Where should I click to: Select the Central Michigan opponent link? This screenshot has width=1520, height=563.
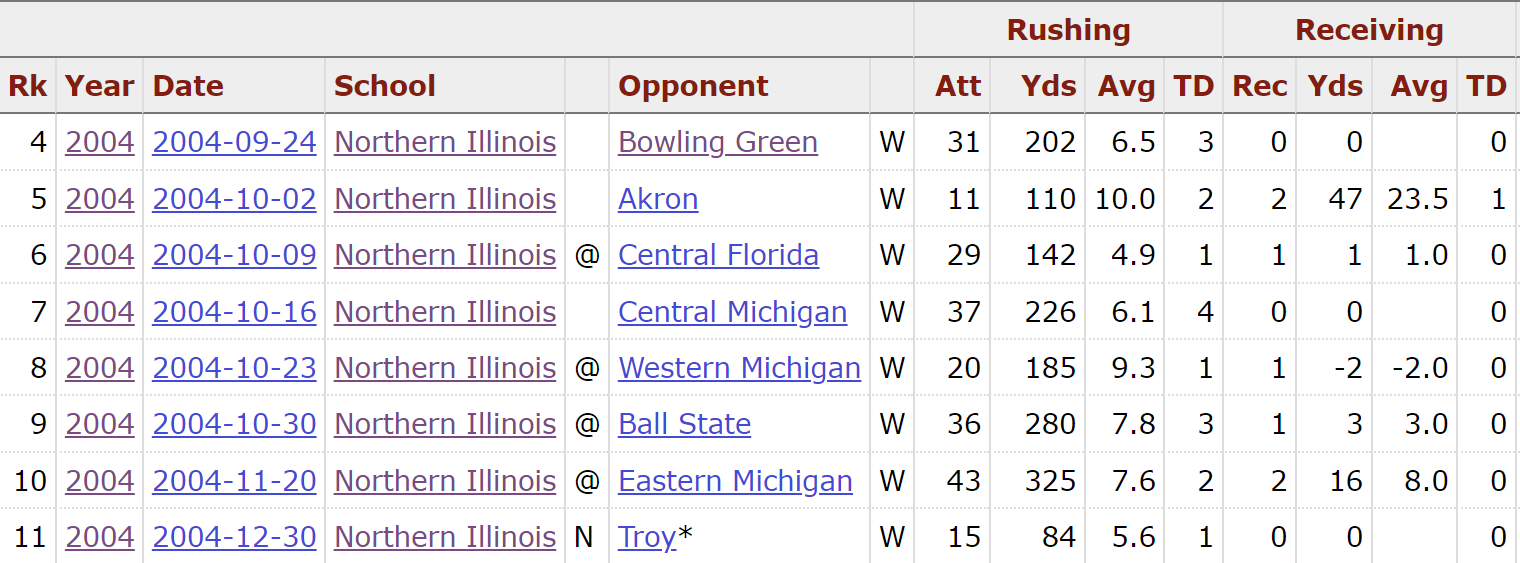tap(732, 312)
